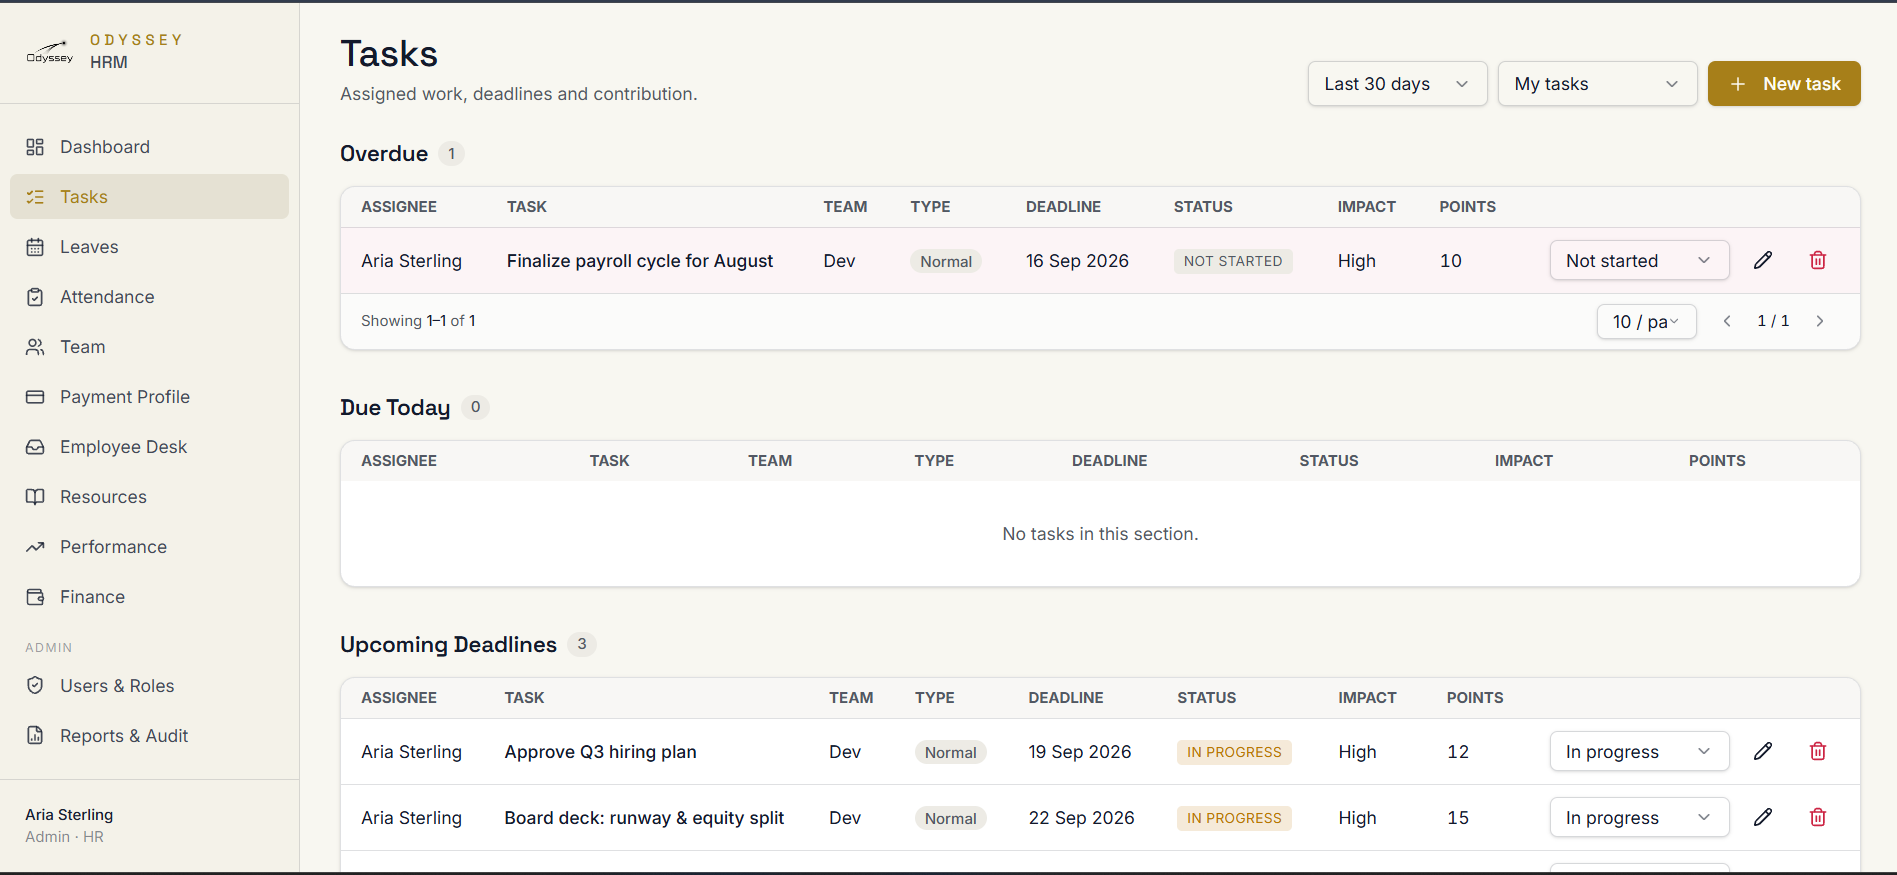Click the Resources book icon
Image resolution: width=1897 pixels, height=875 pixels.
pos(35,497)
